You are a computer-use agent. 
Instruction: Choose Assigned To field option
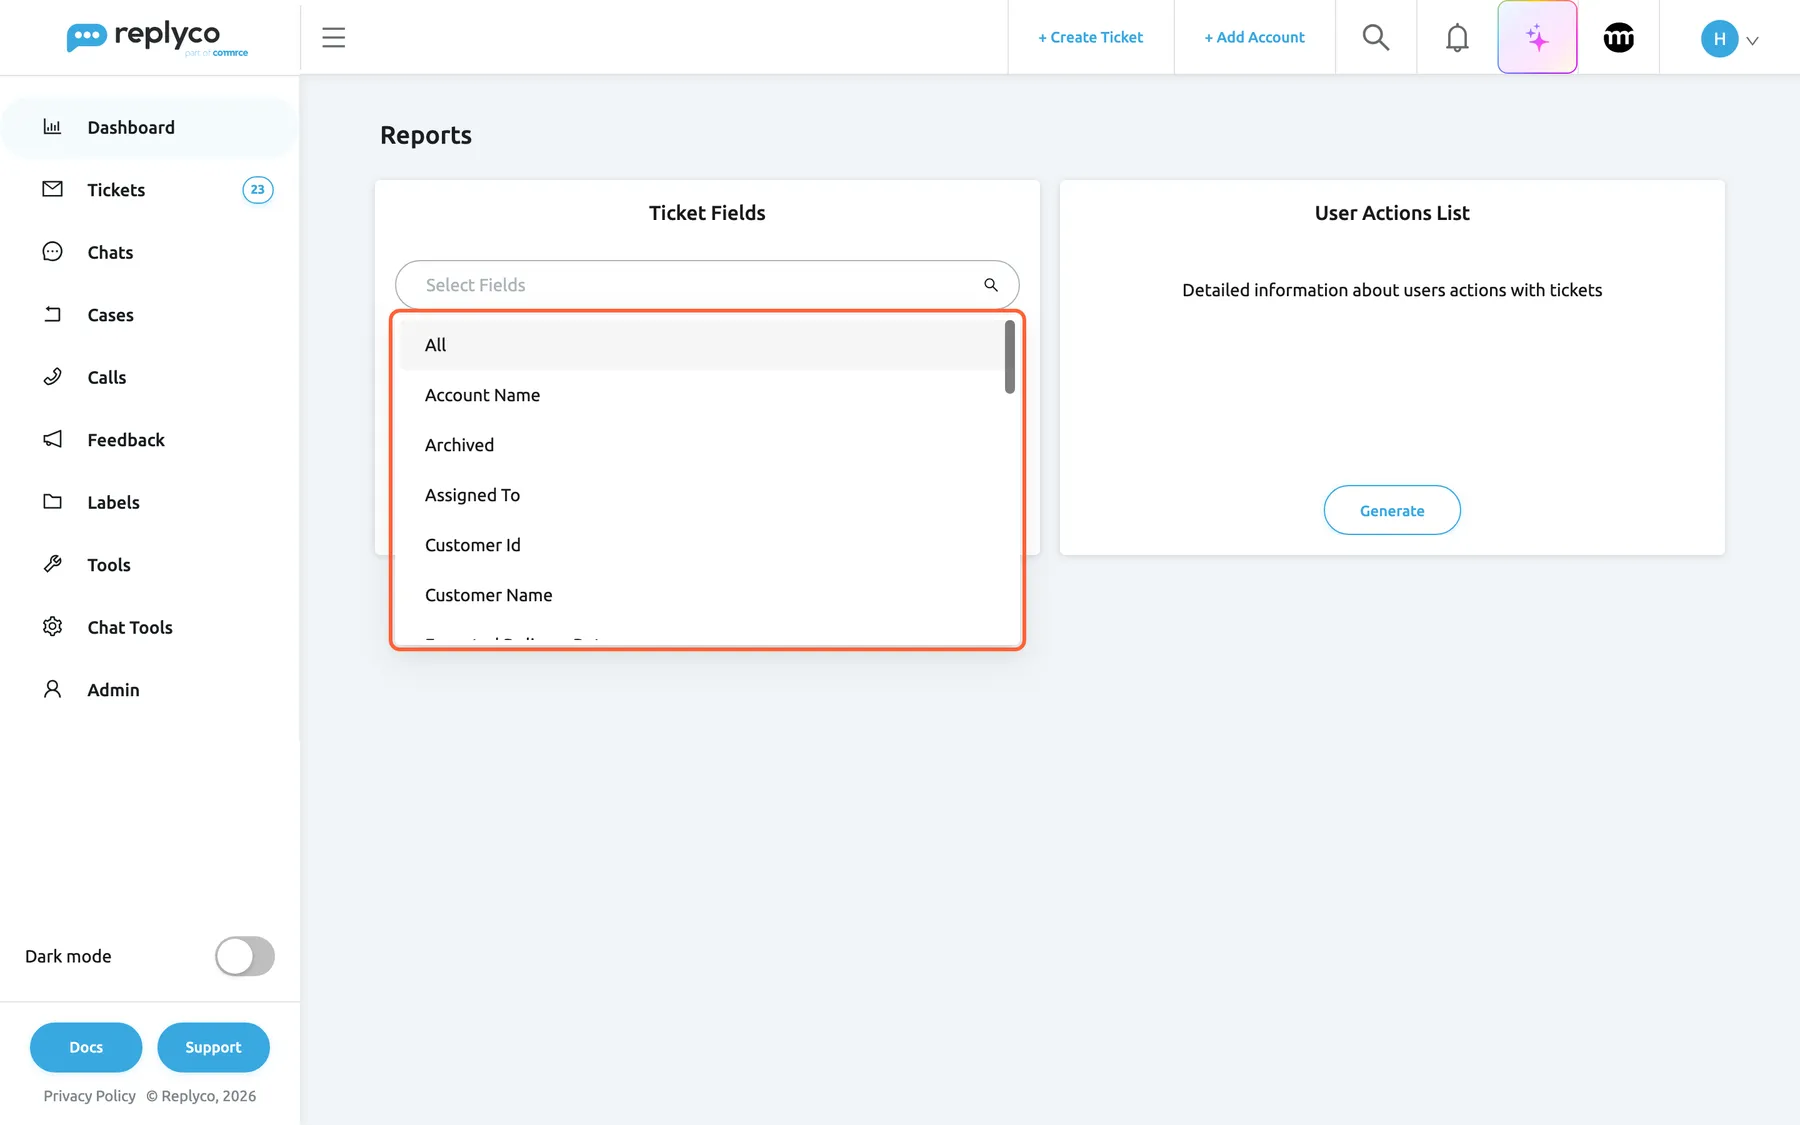[702, 495]
